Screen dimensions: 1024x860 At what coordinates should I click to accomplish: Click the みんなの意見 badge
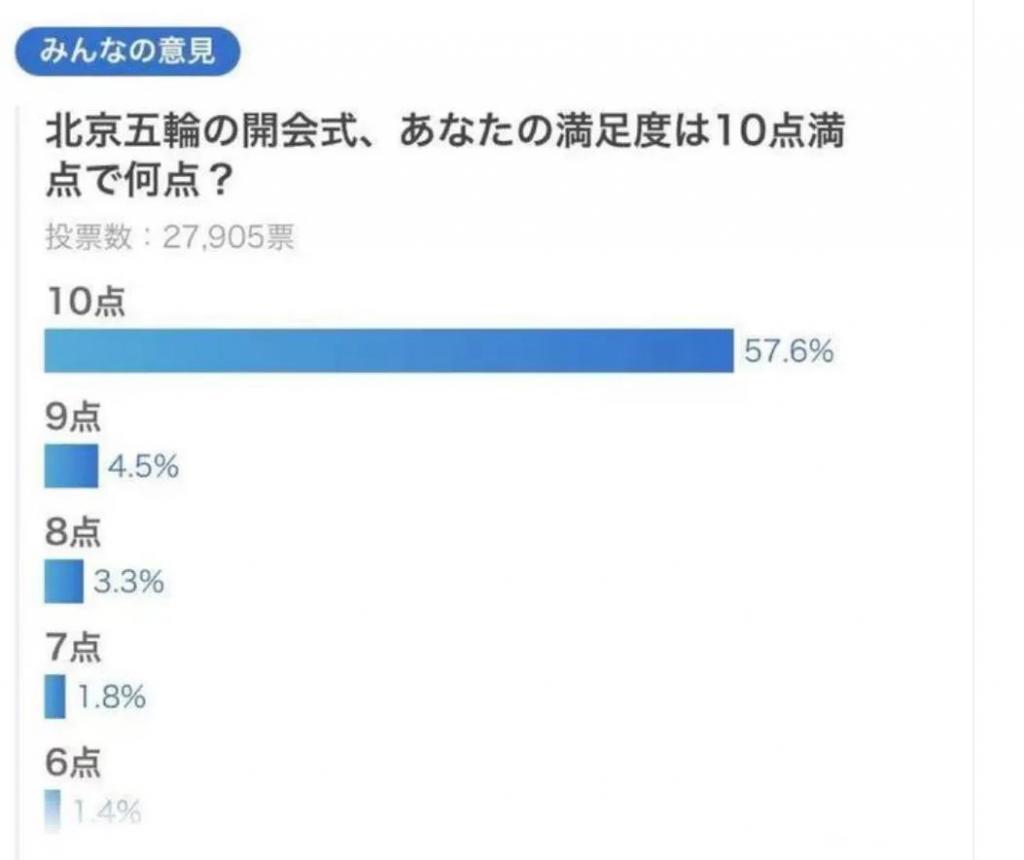coord(127,51)
